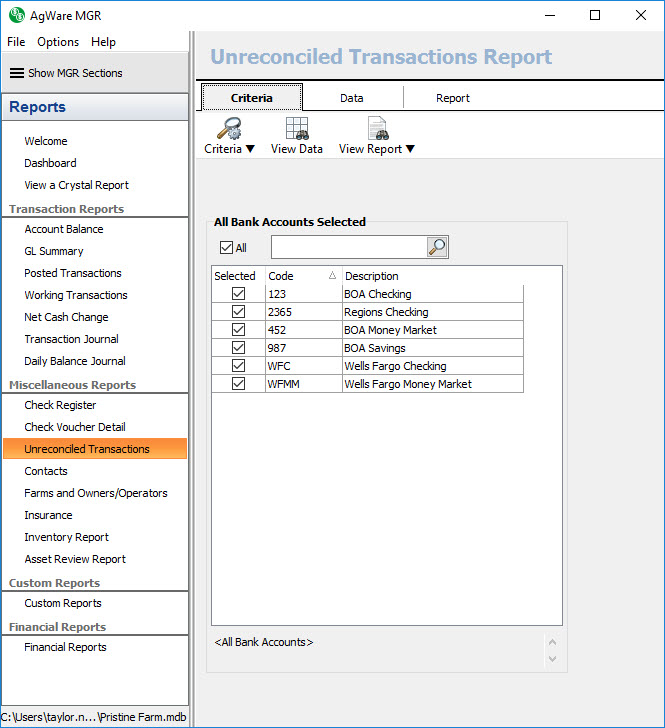Click the sort arrow in the Code column header
This screenshot has height=728, width=665.
(332, 276)
